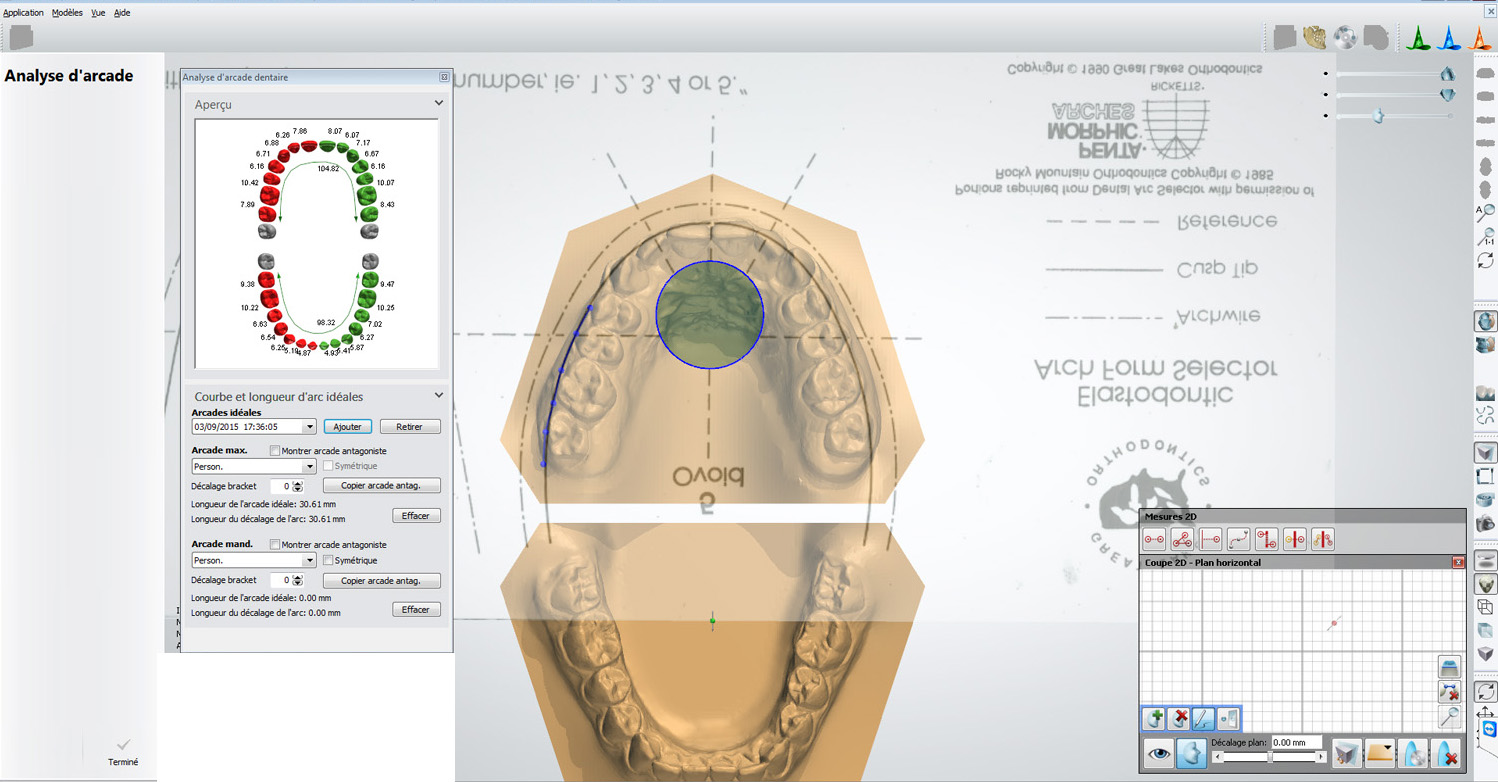Check Montrer arcade antagoniste under Arcade mand.
The image size is (1498, 782).
[x=275, y=545]
